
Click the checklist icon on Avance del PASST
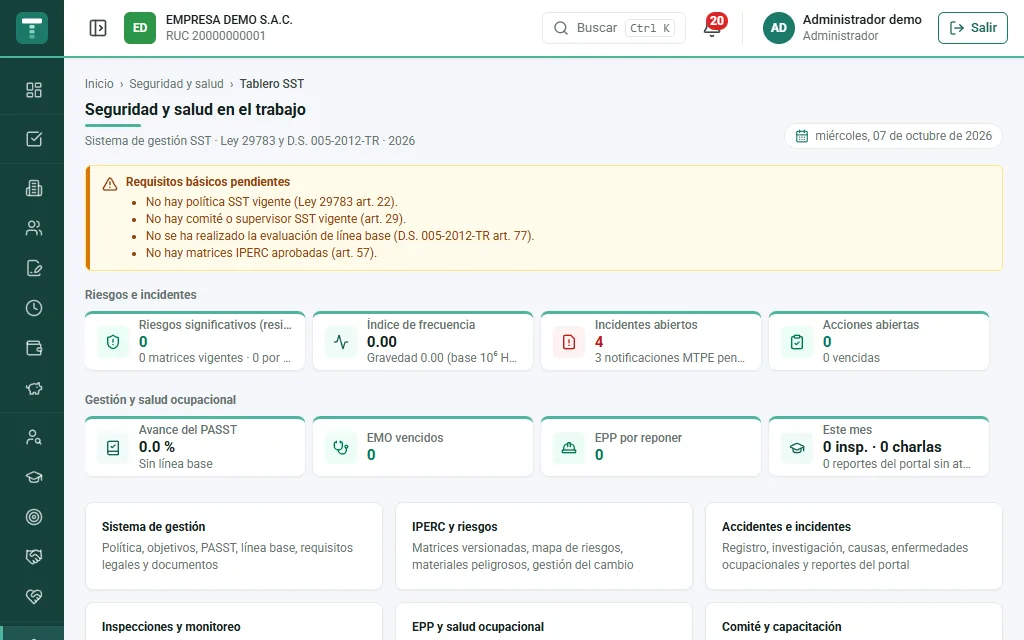(x=113, y=447)
